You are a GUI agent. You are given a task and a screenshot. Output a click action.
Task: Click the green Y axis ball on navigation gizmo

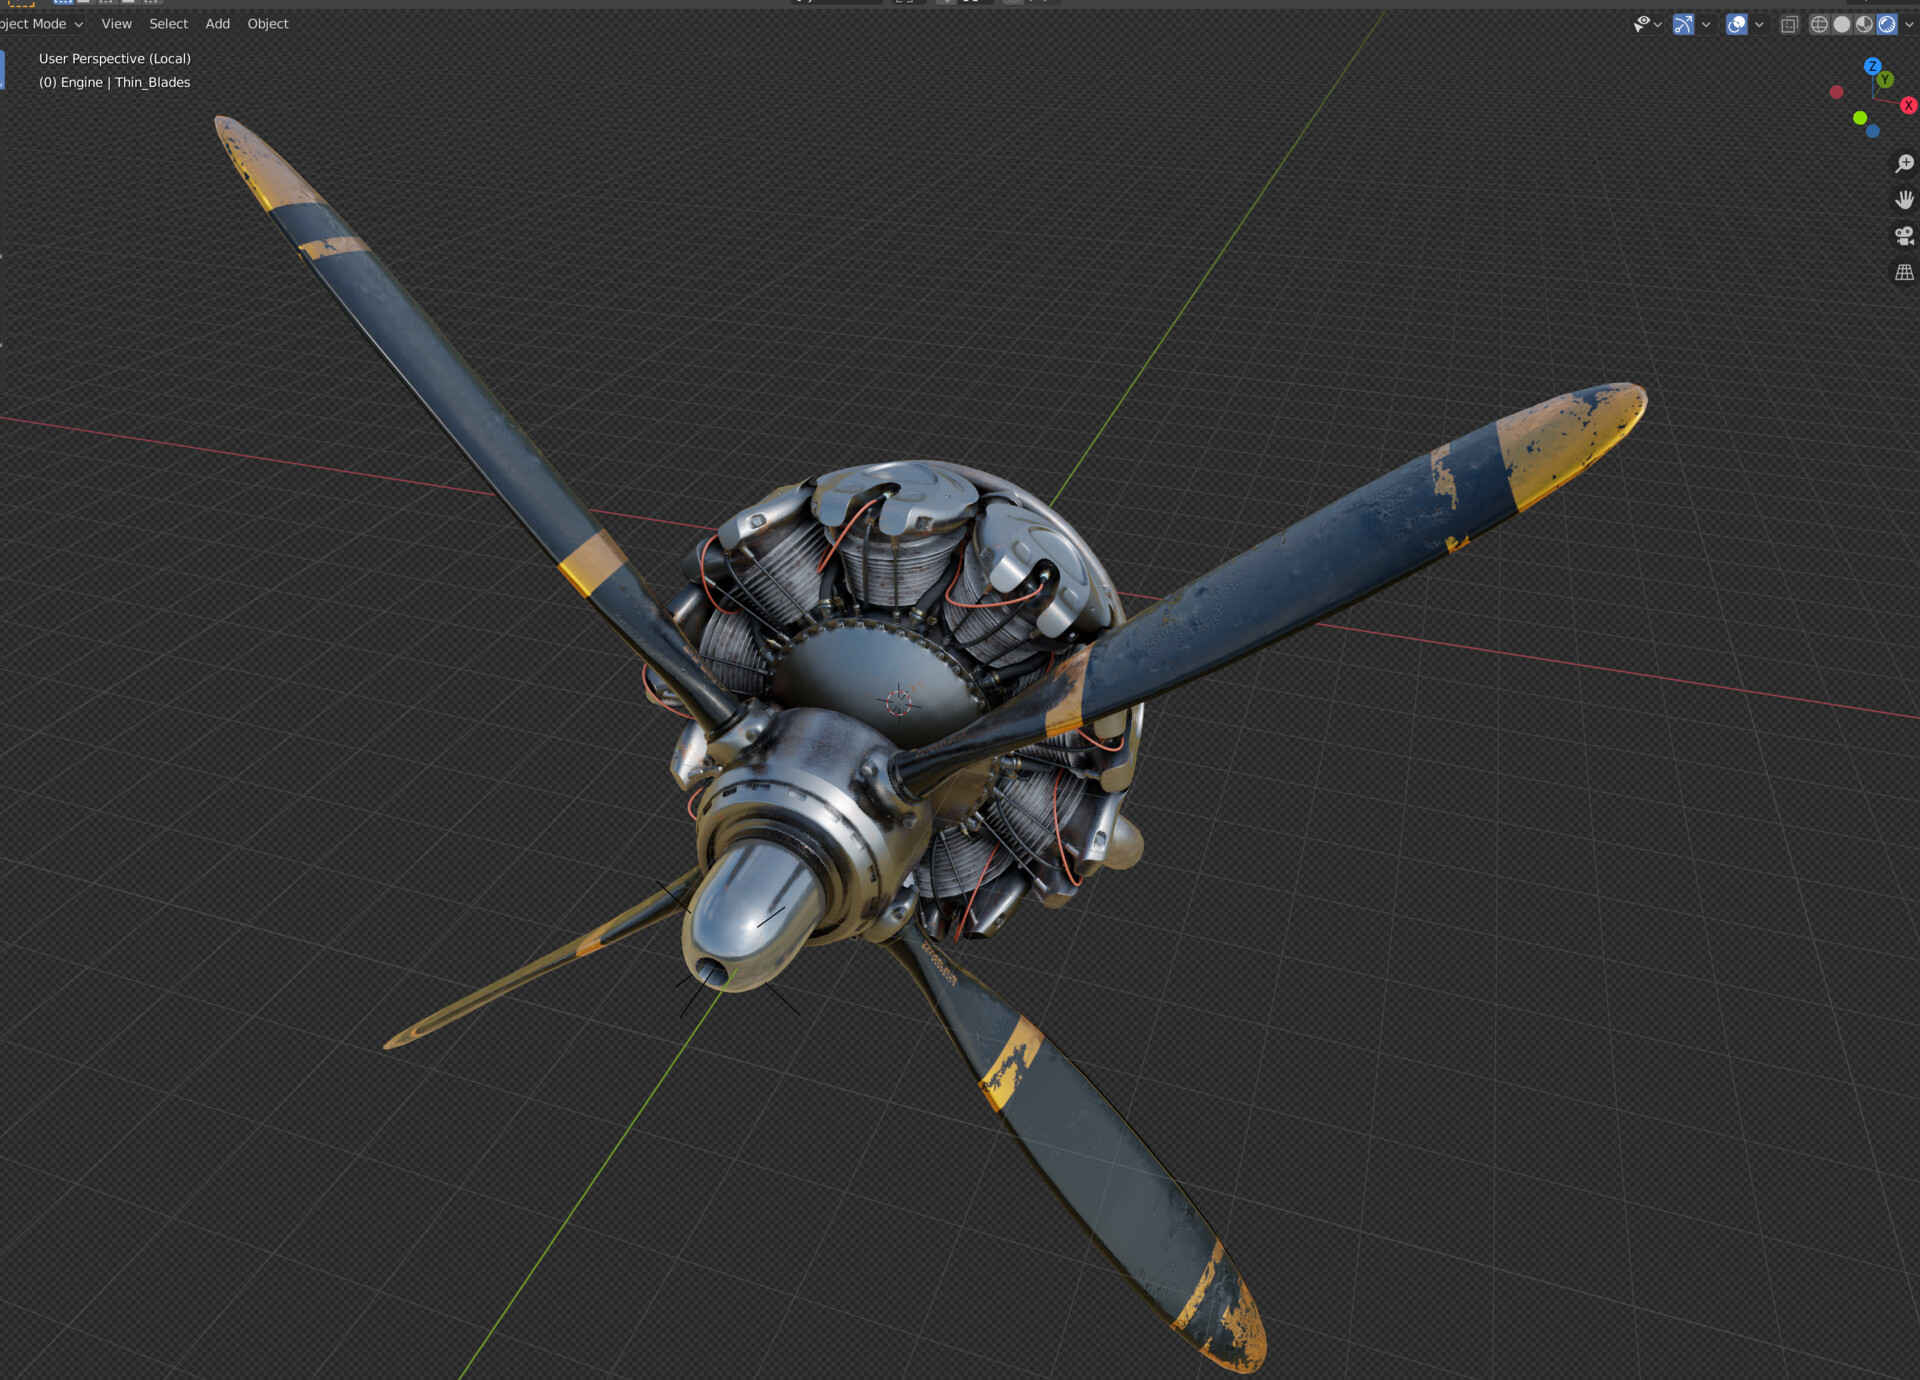pos(1885,79)
